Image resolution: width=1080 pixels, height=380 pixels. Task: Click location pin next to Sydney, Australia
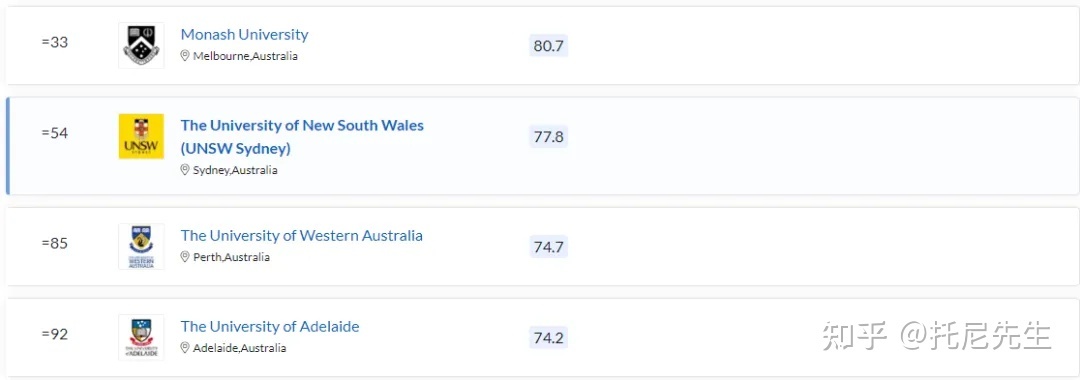pyautogui.click(x=185, y=169)
